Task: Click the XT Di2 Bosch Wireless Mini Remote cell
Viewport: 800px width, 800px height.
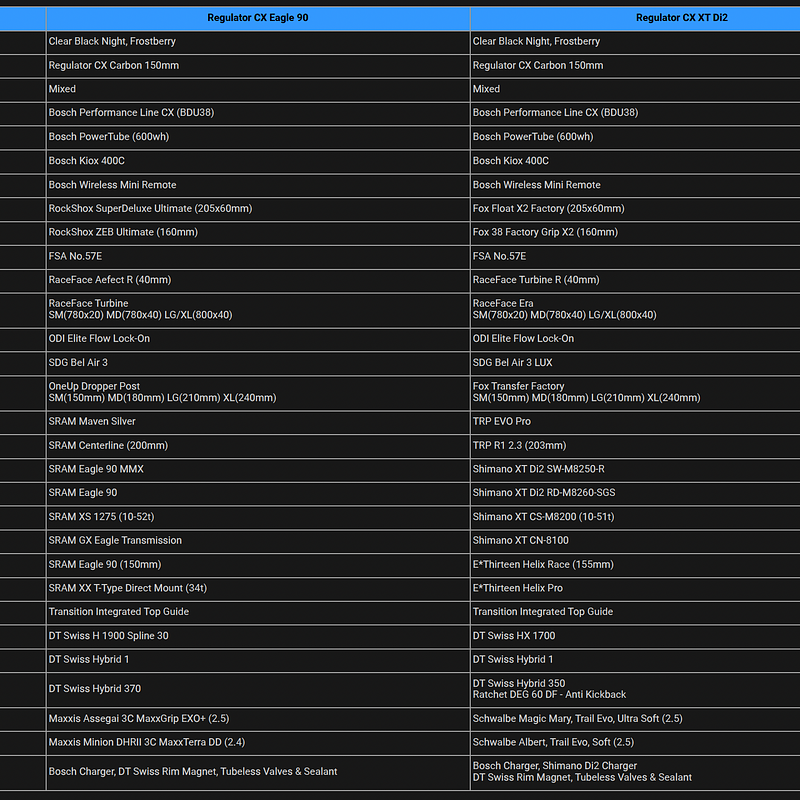Action: pos(635,185)
